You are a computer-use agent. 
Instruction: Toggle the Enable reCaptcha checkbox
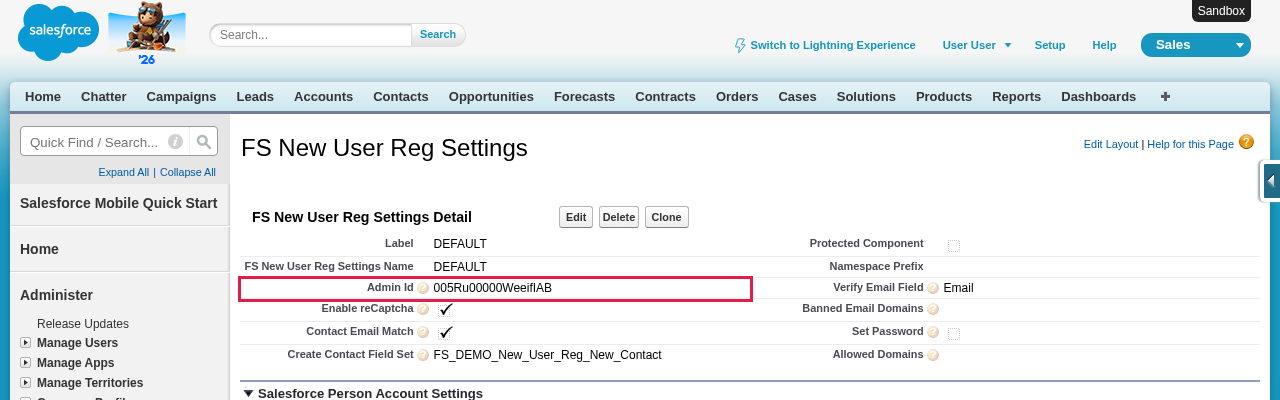445,310
